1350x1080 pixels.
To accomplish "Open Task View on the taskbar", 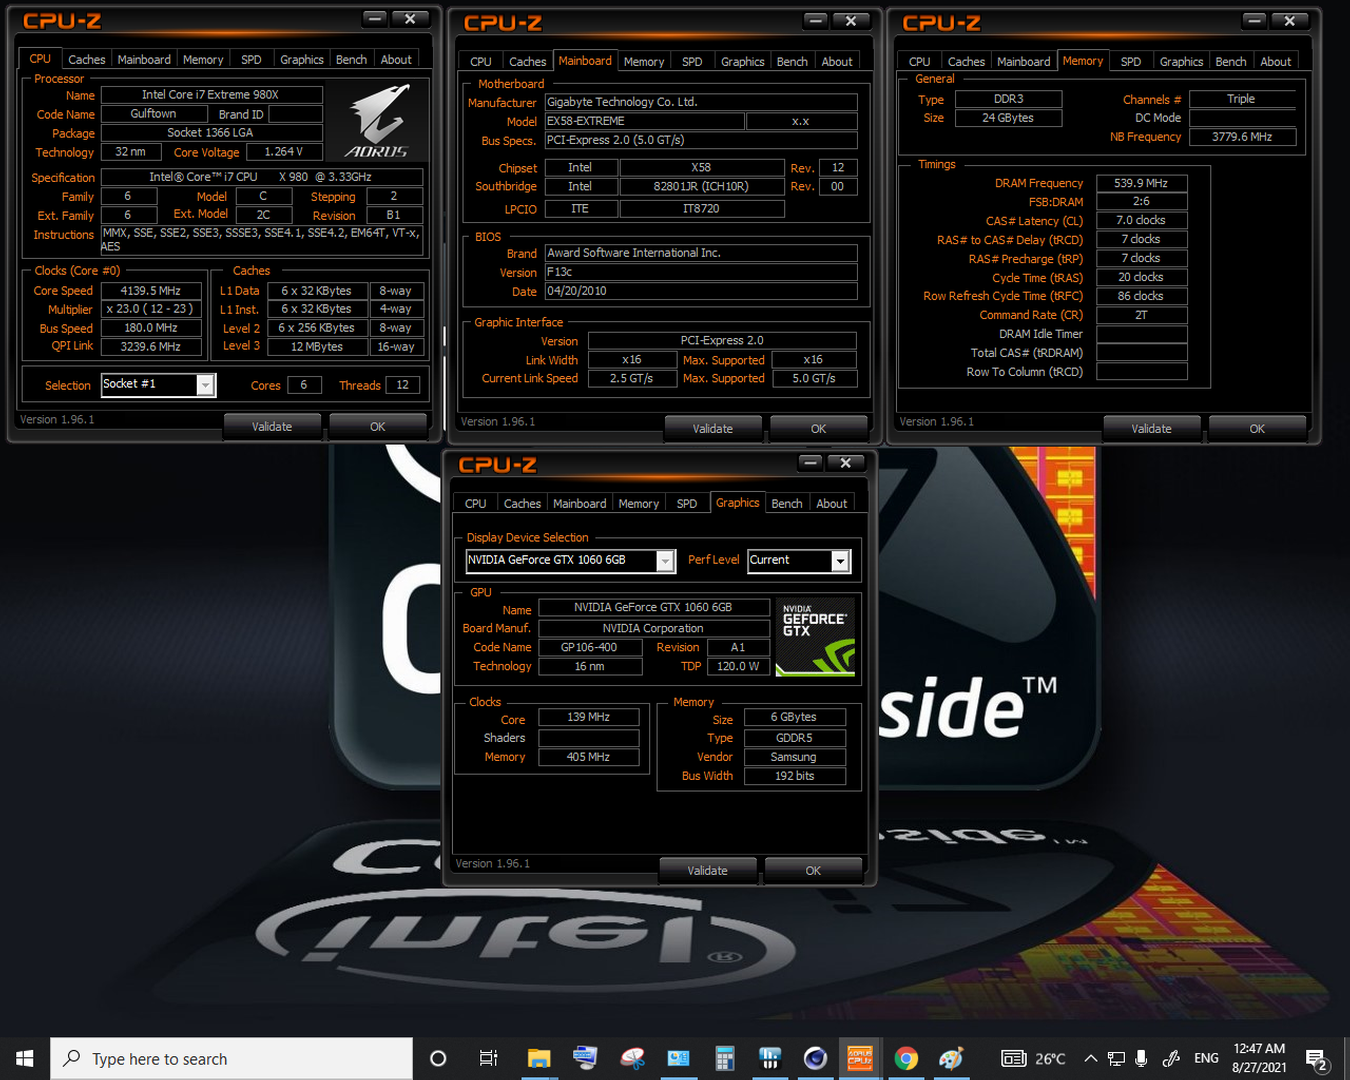I will coord(488,1058).
